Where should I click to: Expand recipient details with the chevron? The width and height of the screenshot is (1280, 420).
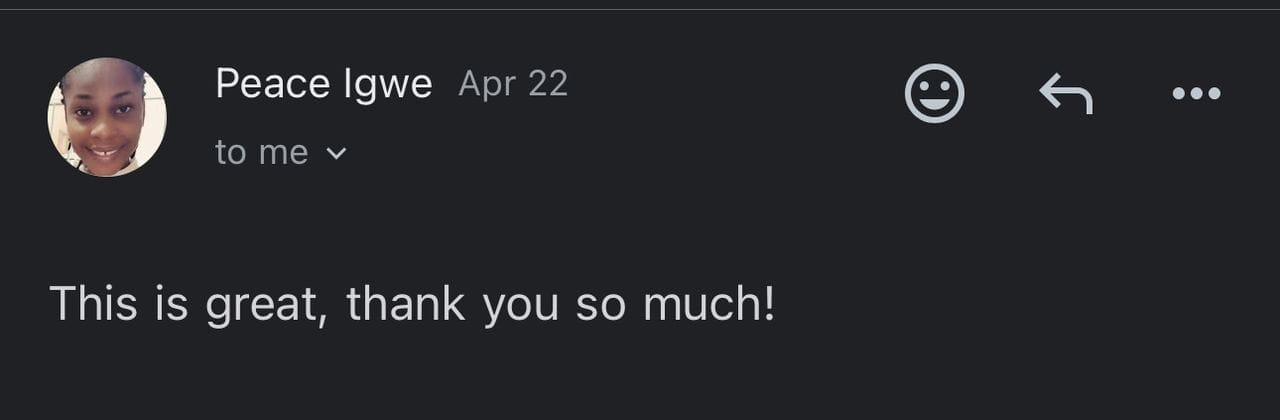[x=336, y=154]
